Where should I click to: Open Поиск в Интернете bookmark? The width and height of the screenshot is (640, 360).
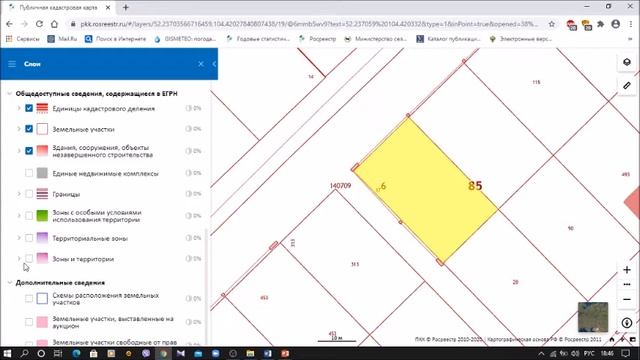point(116,39)
